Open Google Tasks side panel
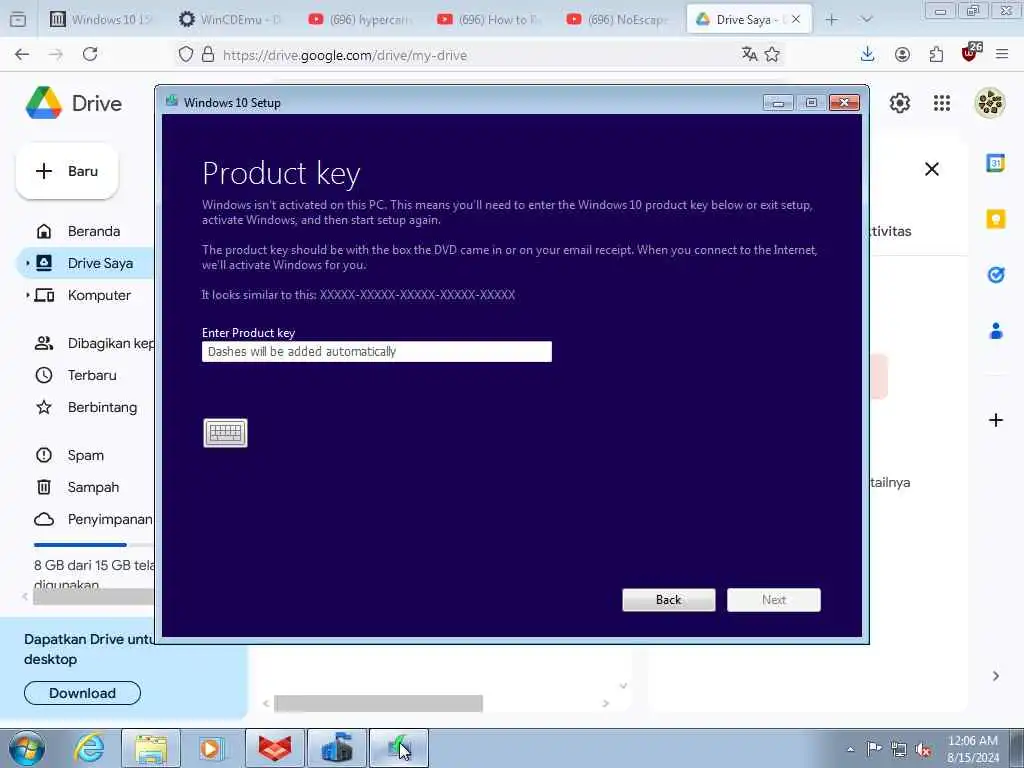1024x768 pixels. pos(995,275)
